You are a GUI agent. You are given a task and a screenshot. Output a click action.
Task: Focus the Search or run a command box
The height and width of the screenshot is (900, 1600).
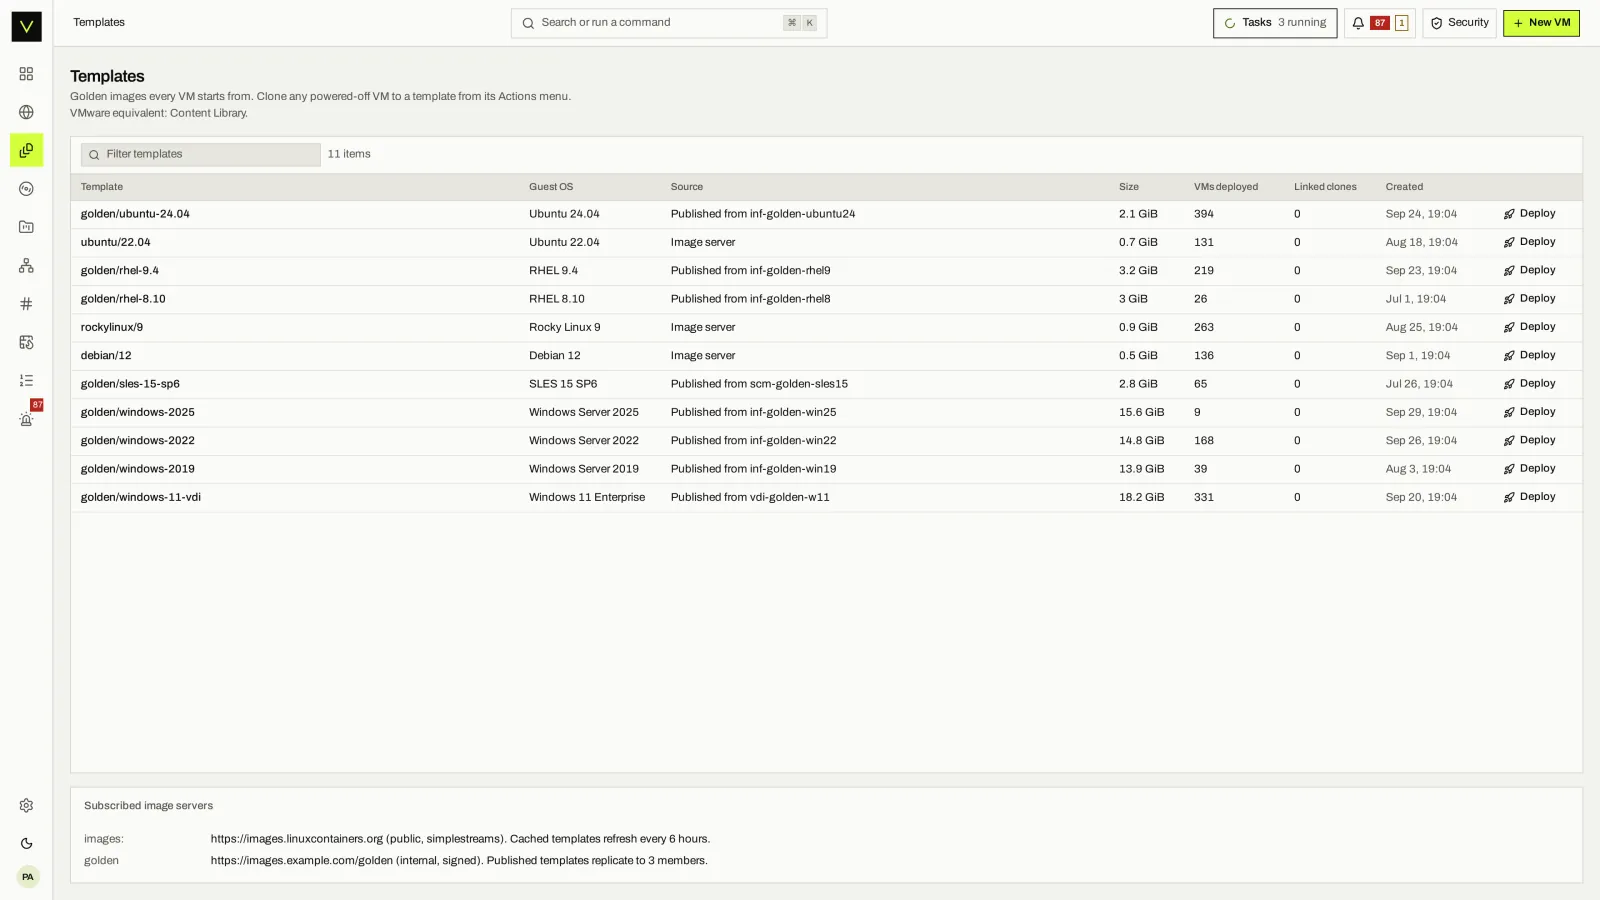(x=669, y=23)
